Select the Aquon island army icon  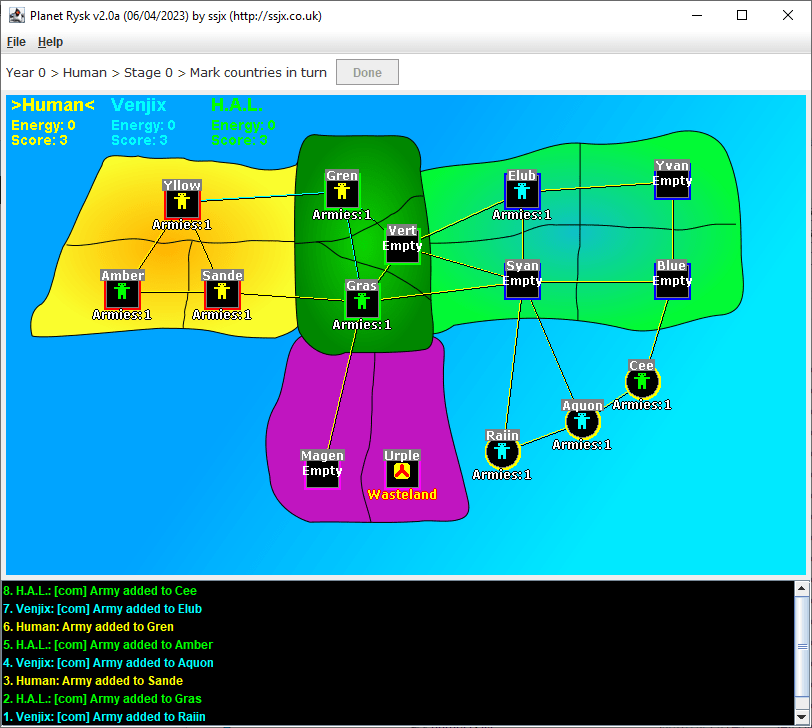point(582,422)
